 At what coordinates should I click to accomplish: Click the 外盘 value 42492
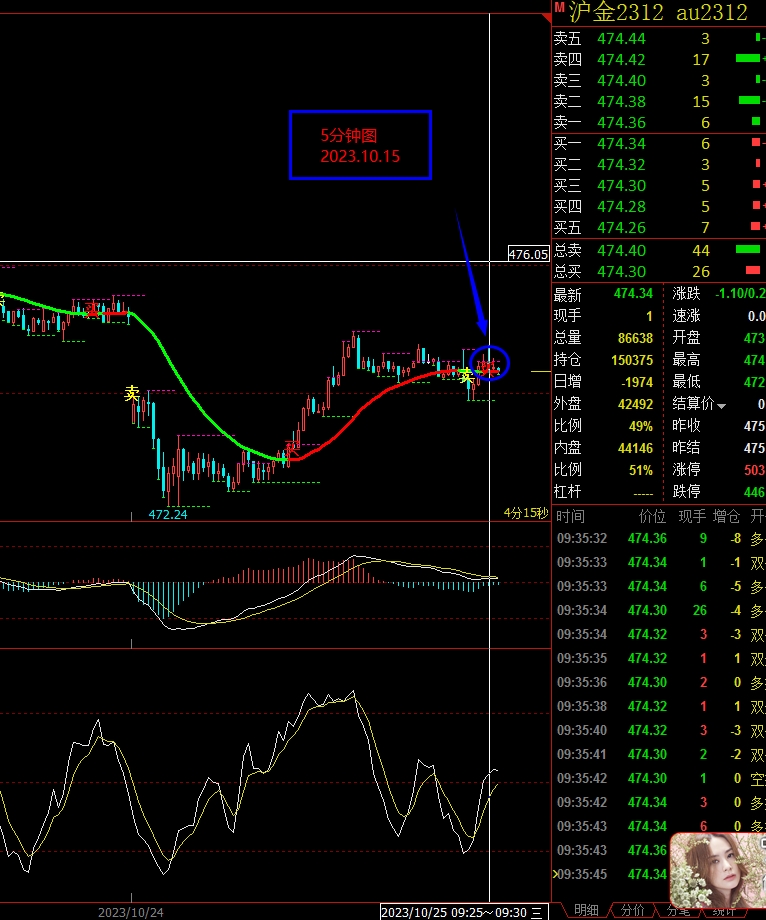[635, 404]
